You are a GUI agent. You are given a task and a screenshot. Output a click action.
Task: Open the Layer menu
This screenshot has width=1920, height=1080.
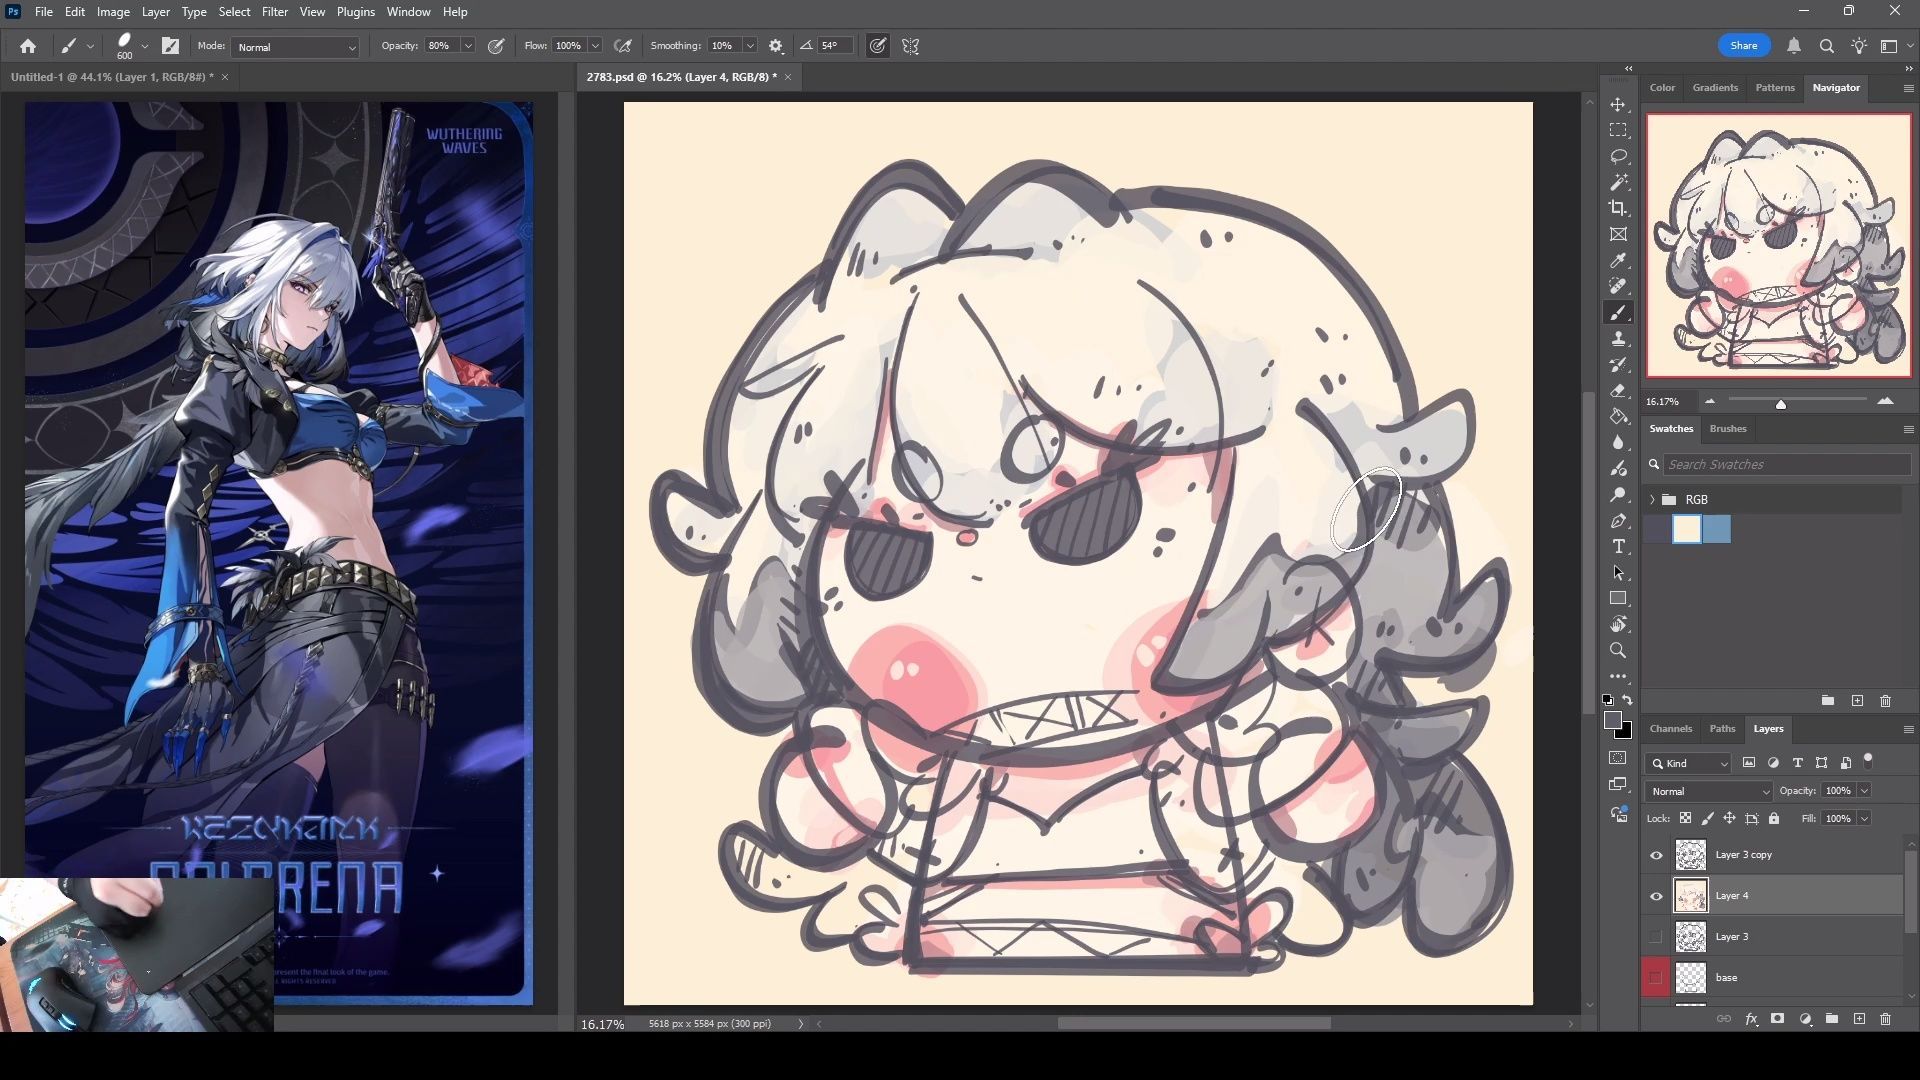[x=155, y=12]
